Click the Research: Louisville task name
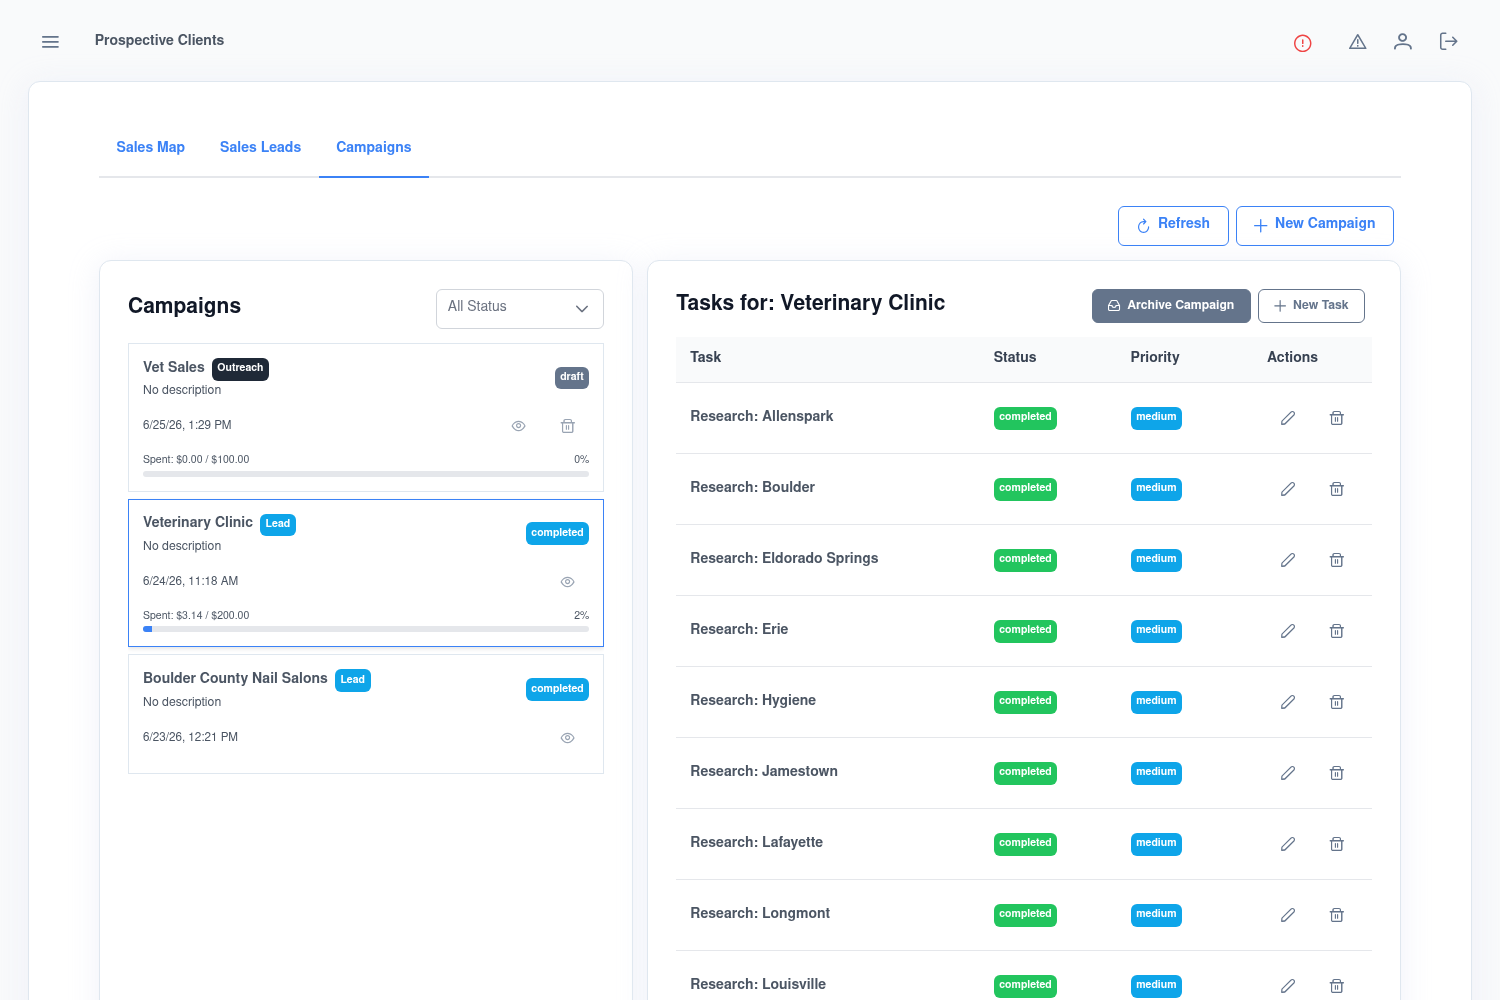The height and width of the screenshot is (1000, 1500). (758, 984)
